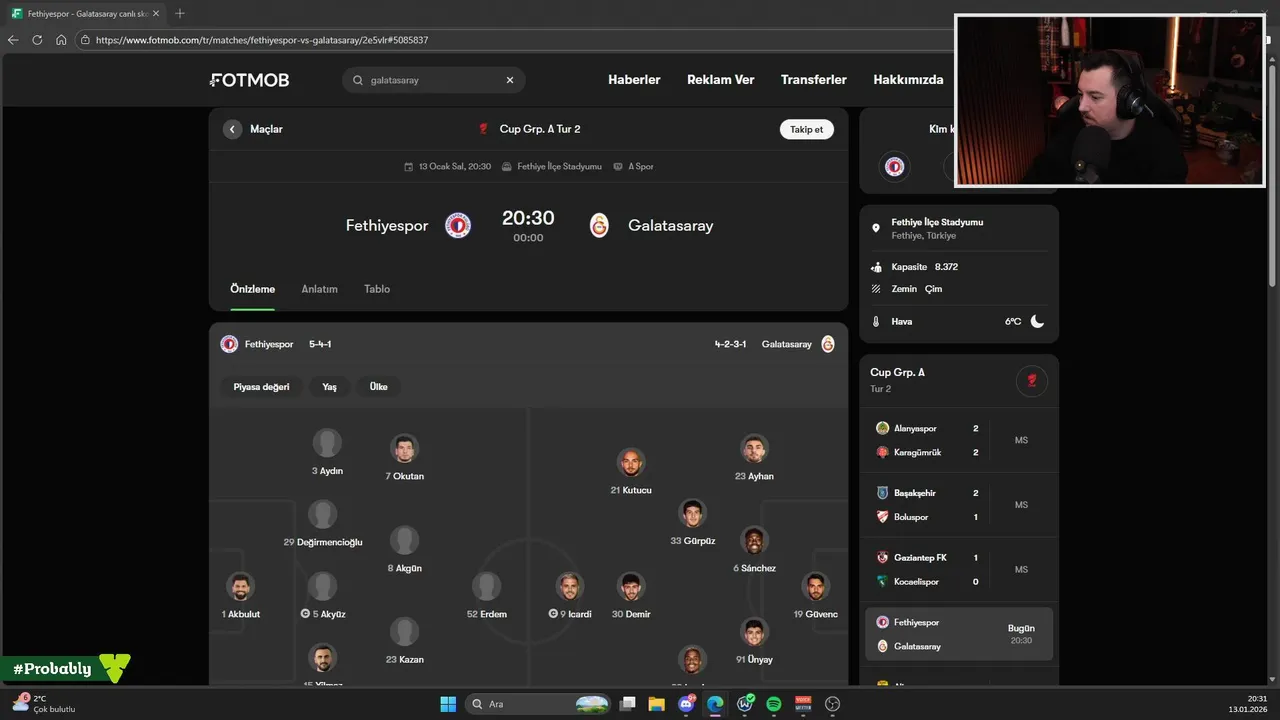Image resolution: width=1280 pixels, height=720 pixels.
Task: Open player 6 Sánchez
Action: click(754, 550)
